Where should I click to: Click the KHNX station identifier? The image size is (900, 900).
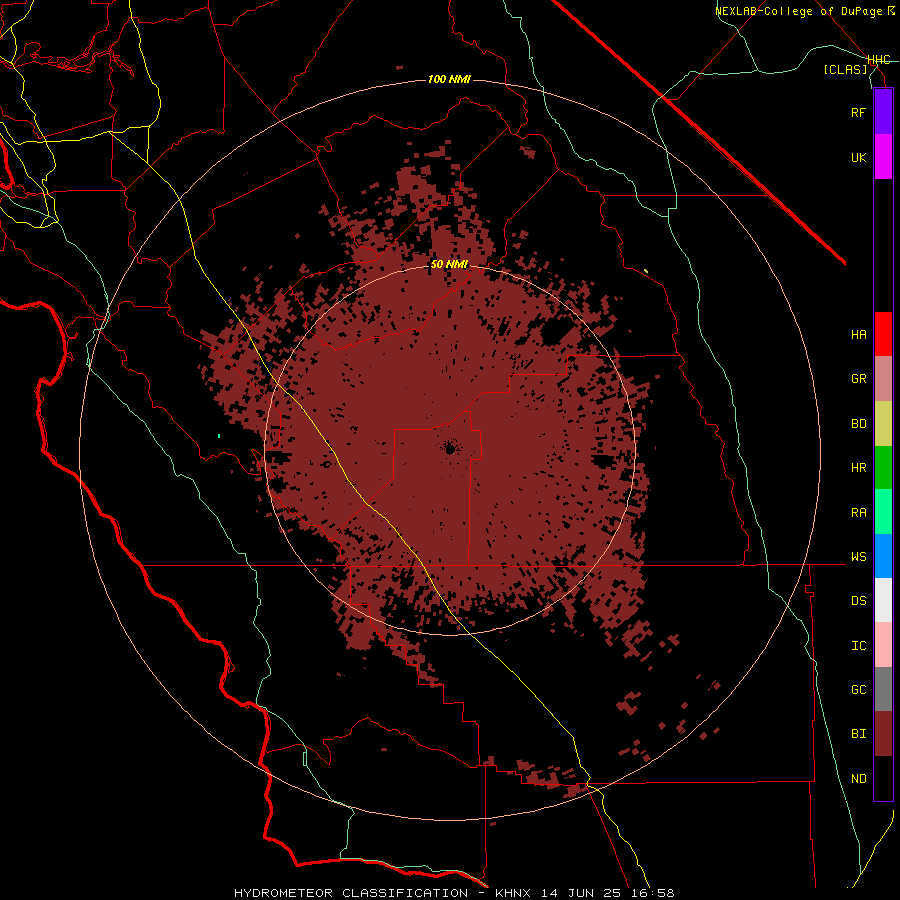[515, 893]
